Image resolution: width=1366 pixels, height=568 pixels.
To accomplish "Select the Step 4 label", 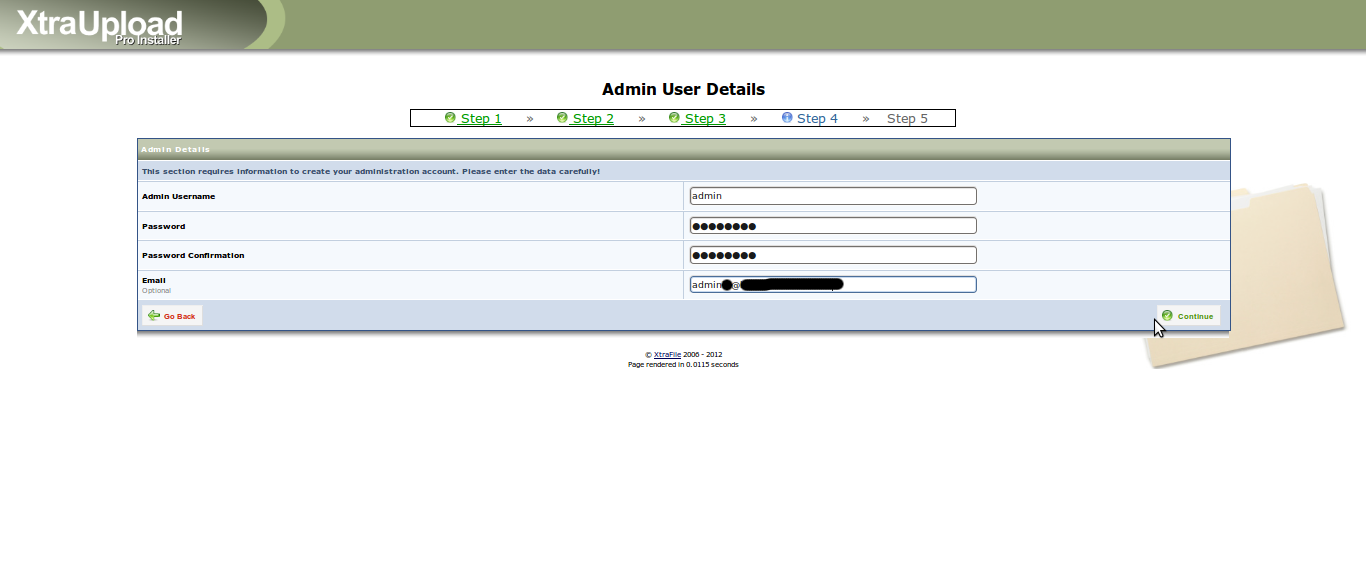I will (817, 118).
